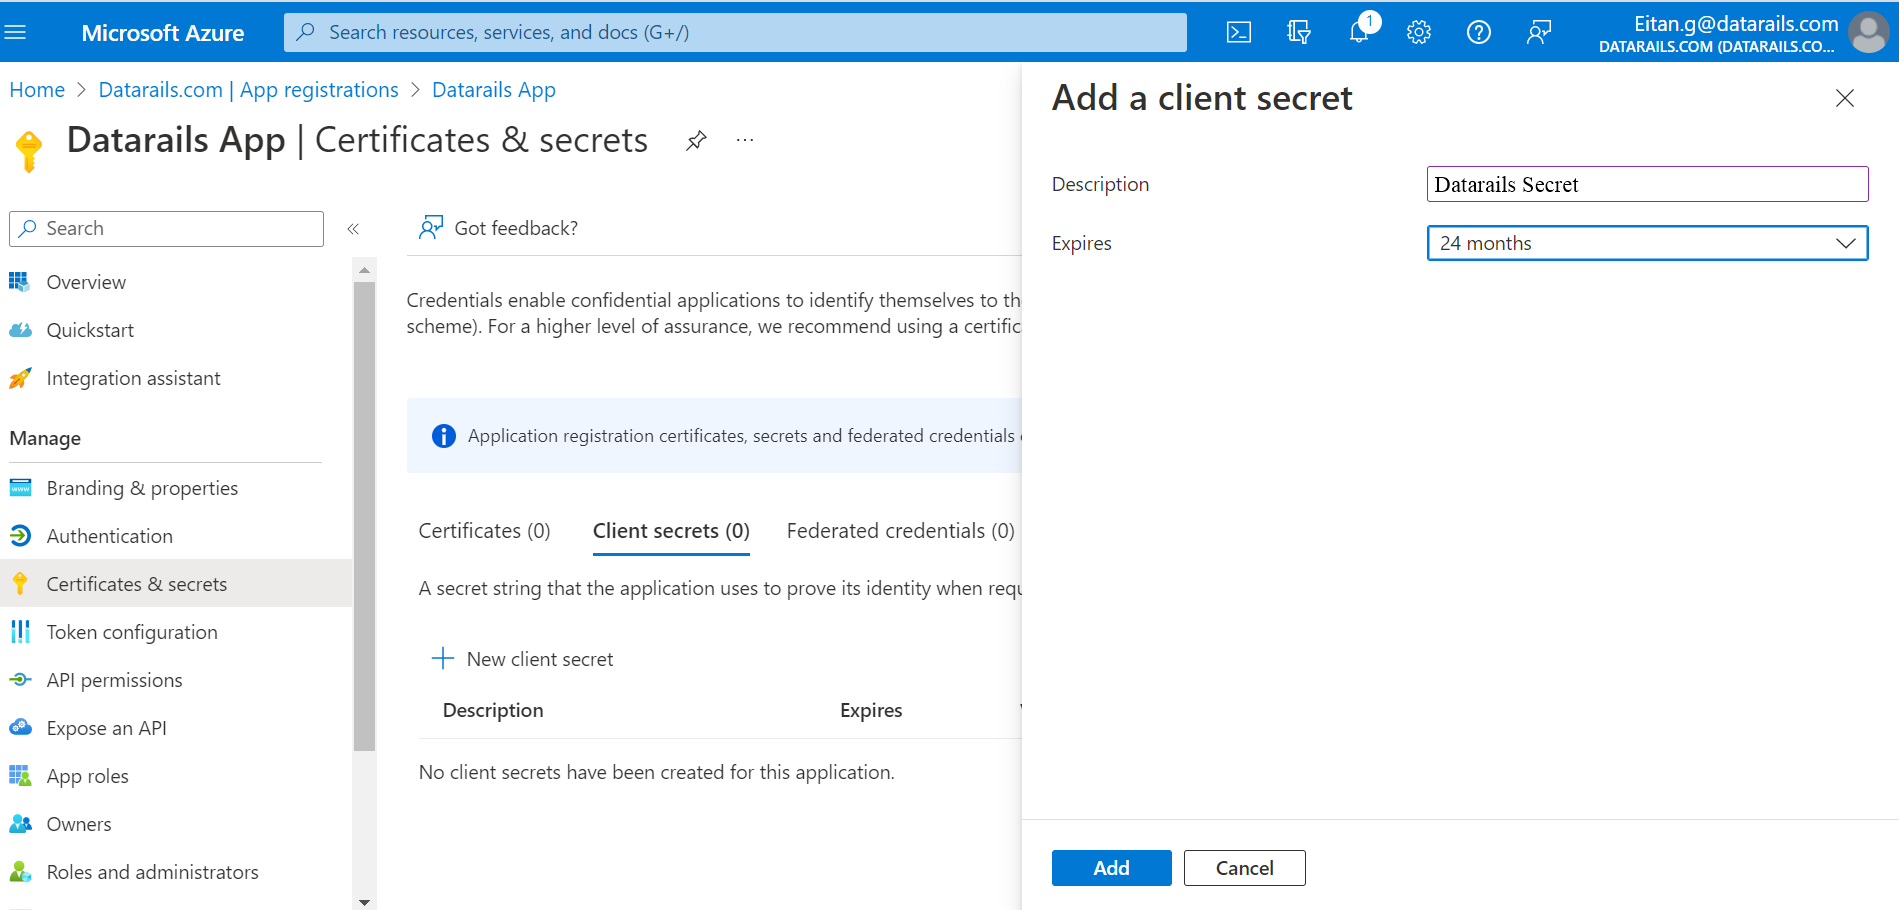Open the Settings gear icon
1899x910 pixels.
1418,32
